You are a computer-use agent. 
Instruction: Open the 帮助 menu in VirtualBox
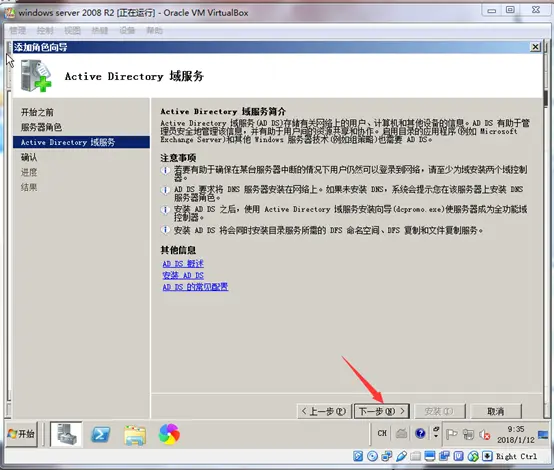click(154, 31)
